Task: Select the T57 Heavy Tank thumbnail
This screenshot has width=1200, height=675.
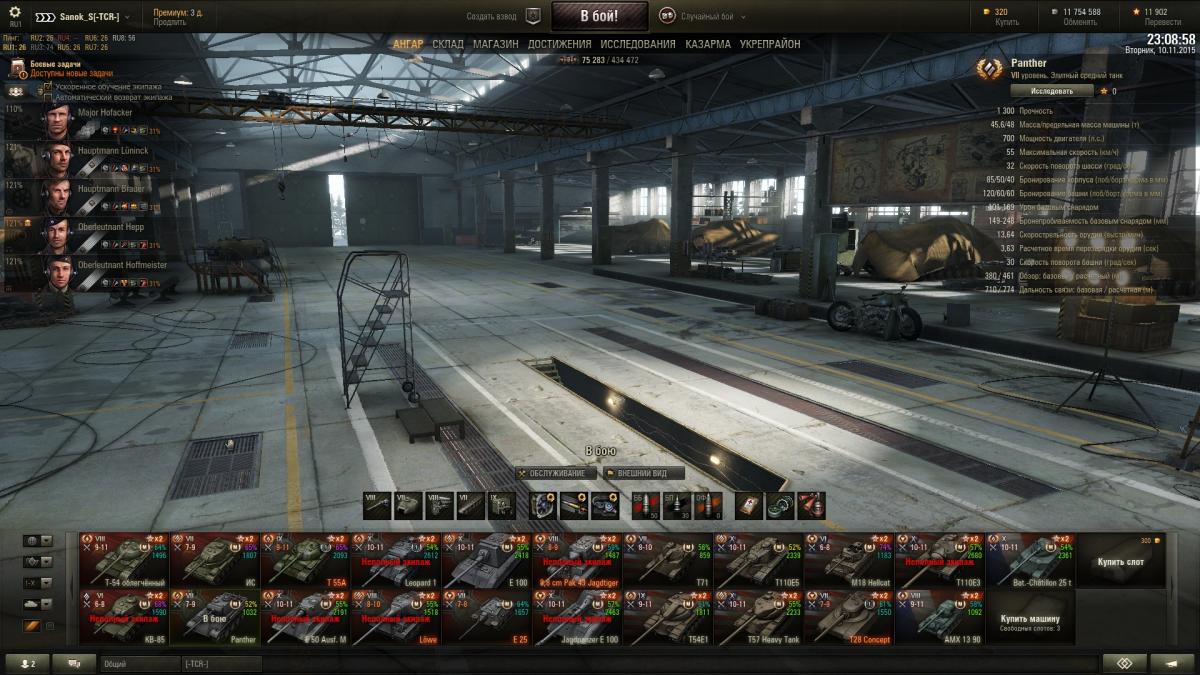Action: click(x=759, y=618)
